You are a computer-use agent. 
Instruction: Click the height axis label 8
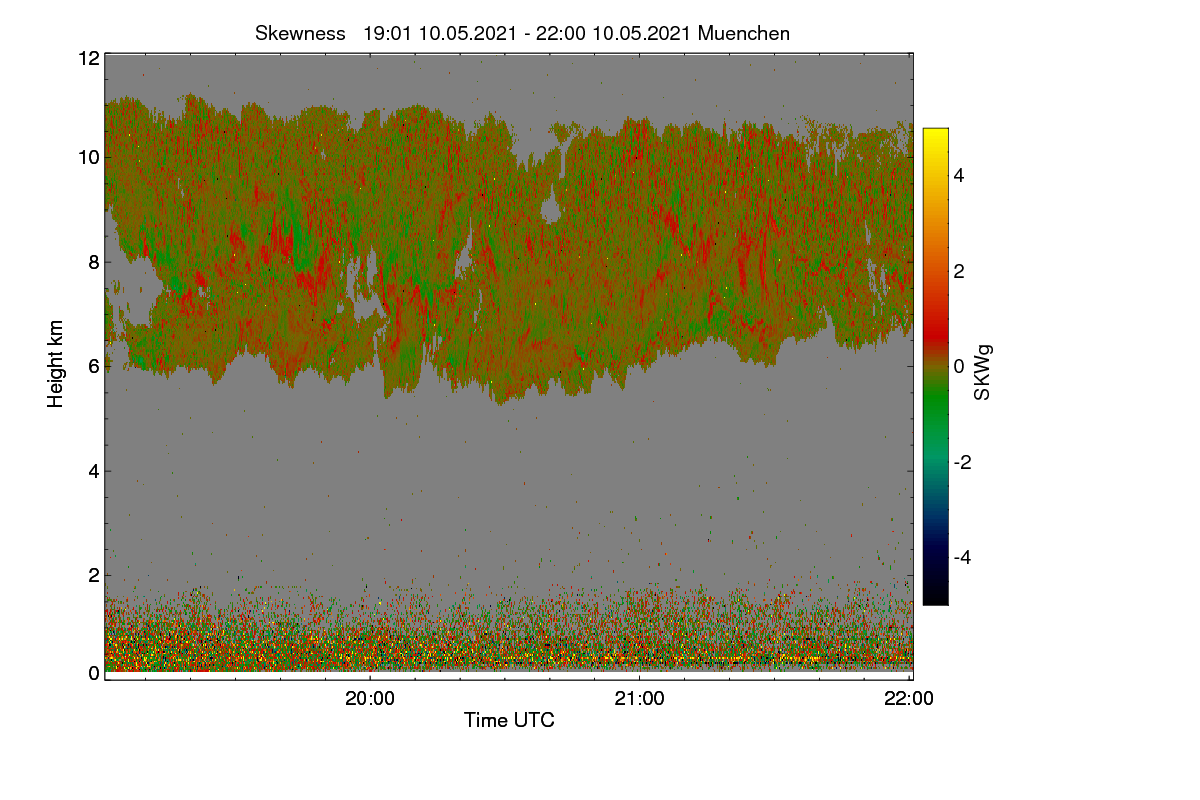94,262
